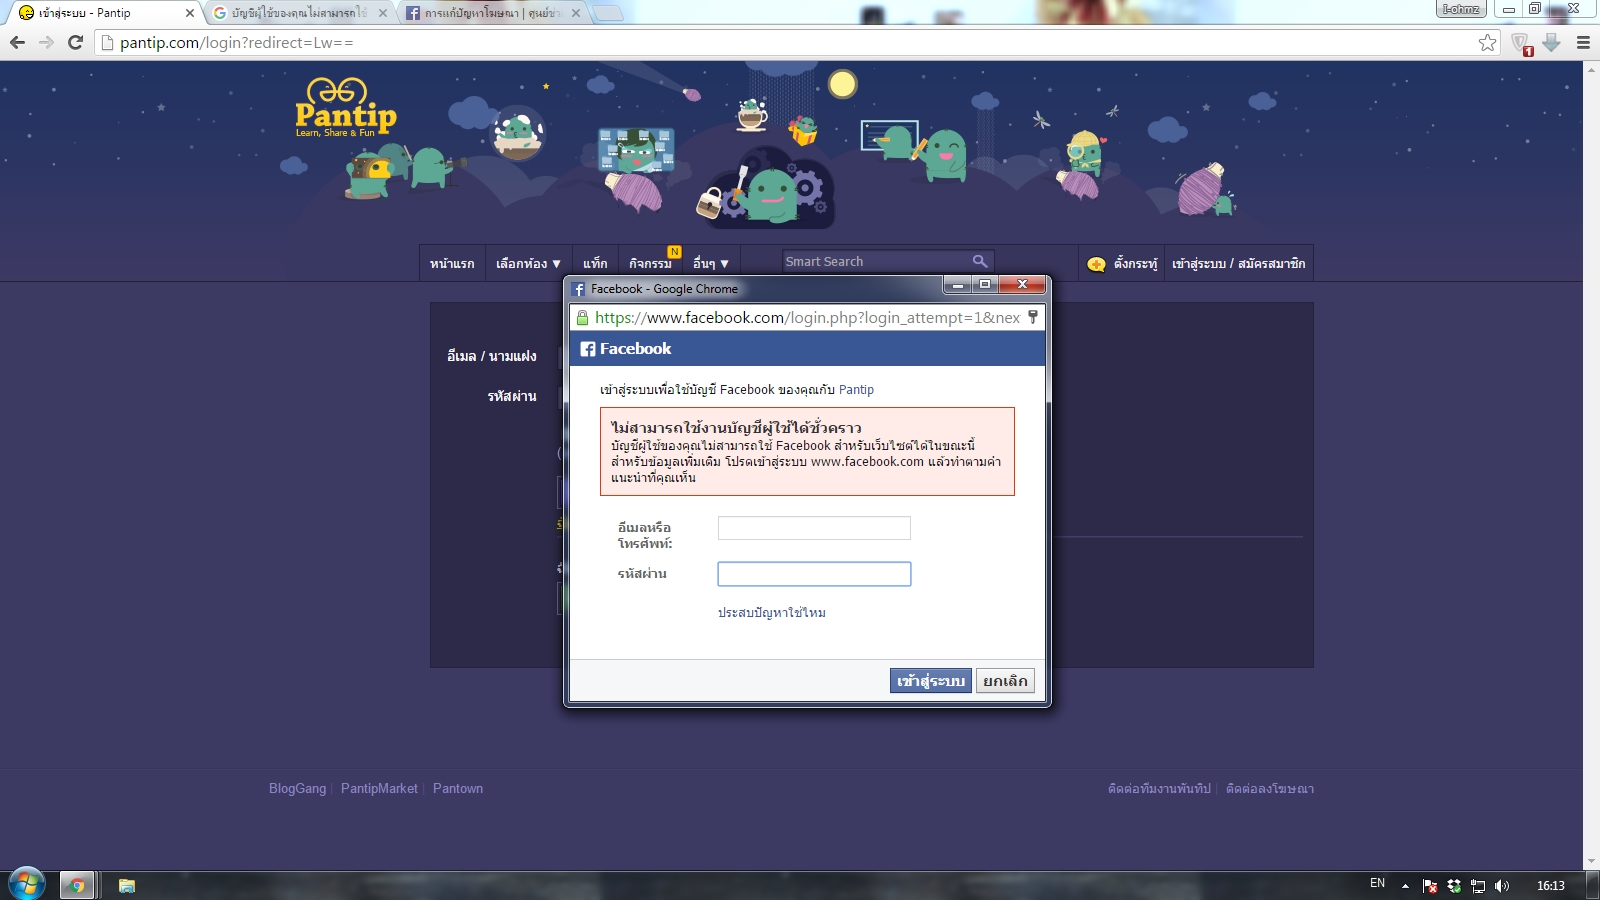Click the Pantip logo

point(345,108)
